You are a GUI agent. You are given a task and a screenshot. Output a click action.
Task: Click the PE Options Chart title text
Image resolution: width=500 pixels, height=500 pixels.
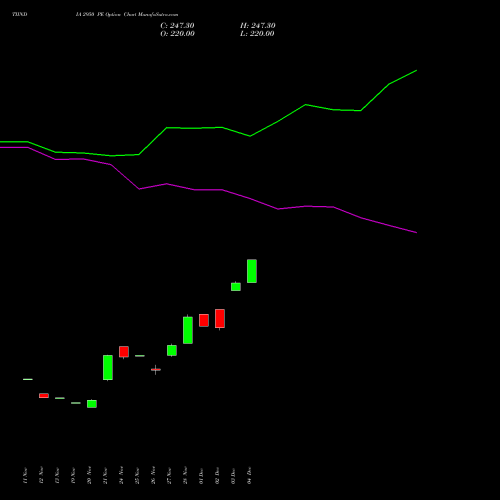point(127,15)
